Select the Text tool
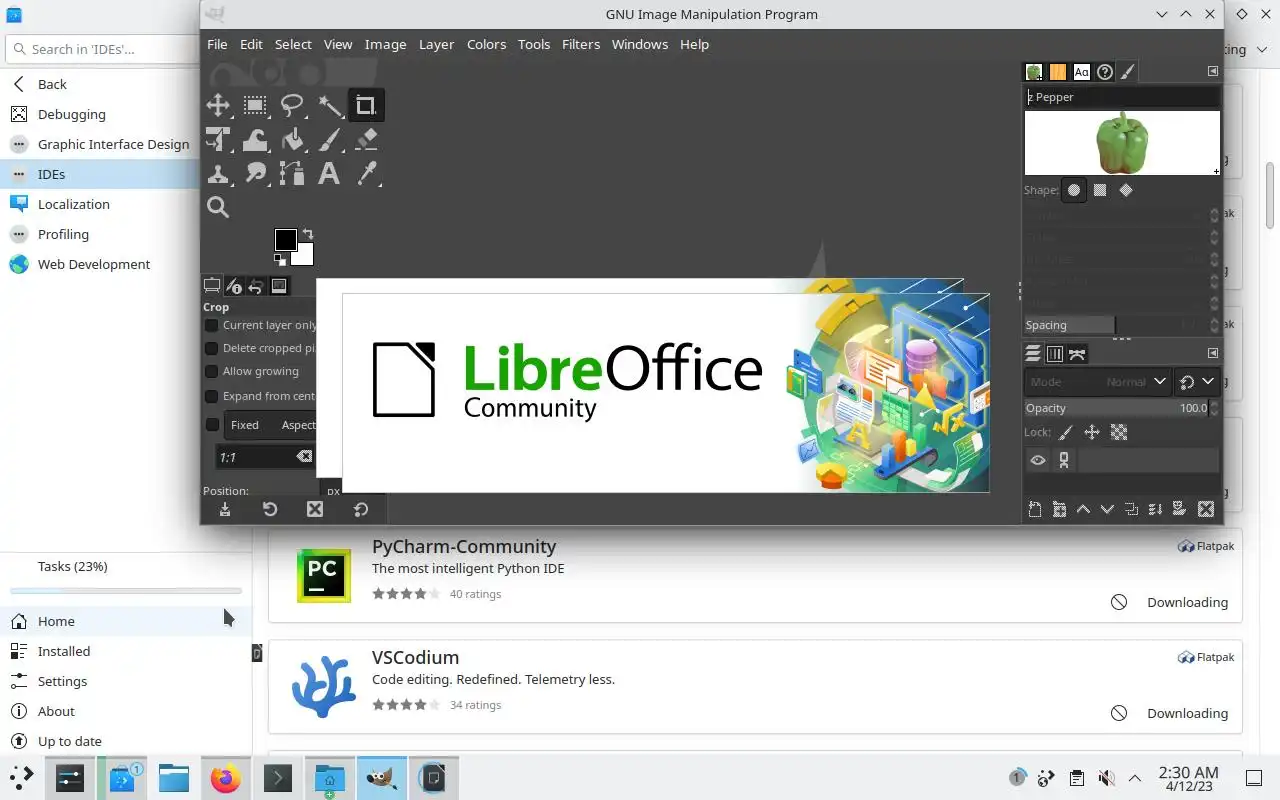 tap(329, 173)
